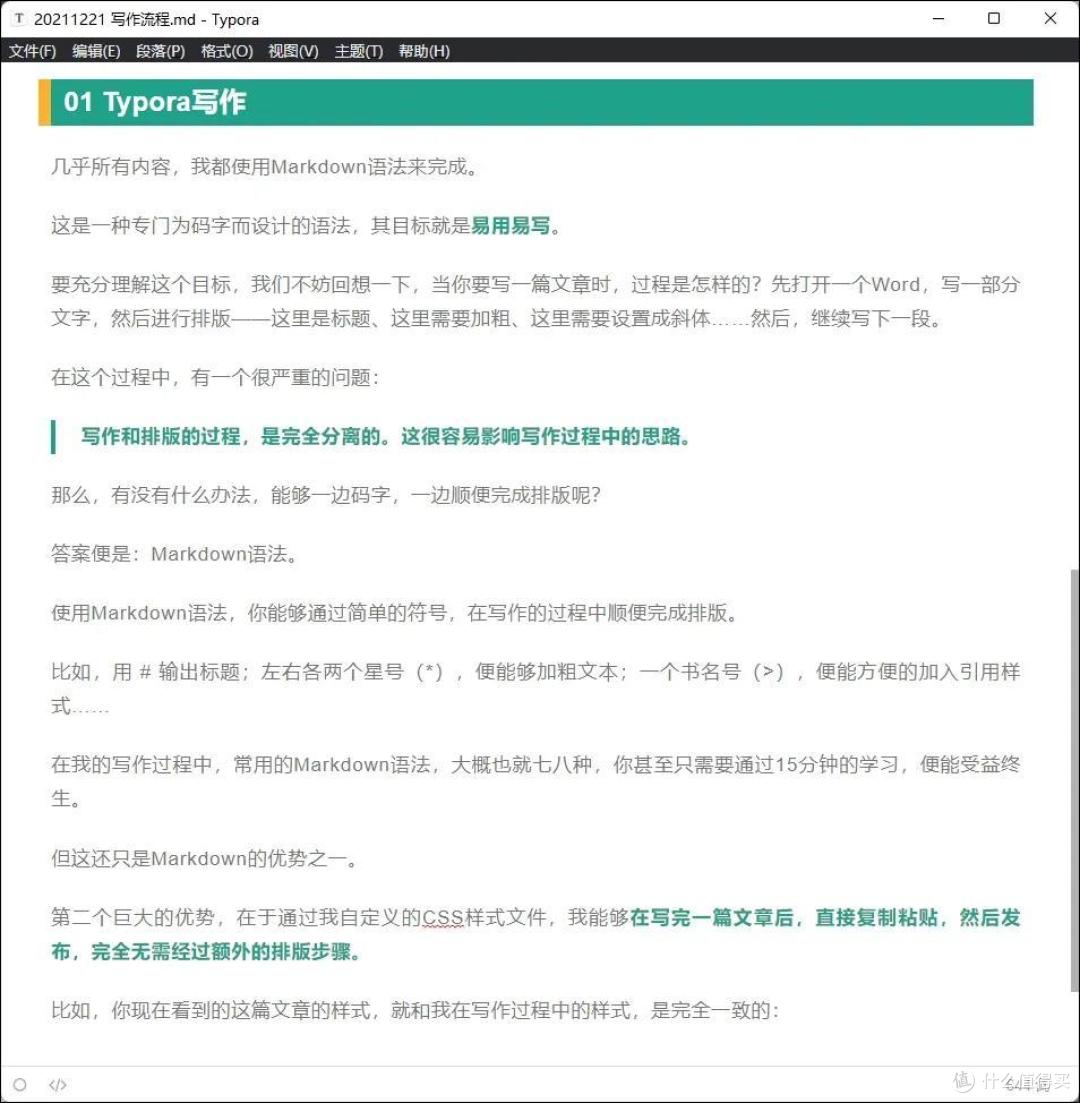Minimize the Typora window
The width and height of the screenshot is (1080, 1103).
coord(938,19)
